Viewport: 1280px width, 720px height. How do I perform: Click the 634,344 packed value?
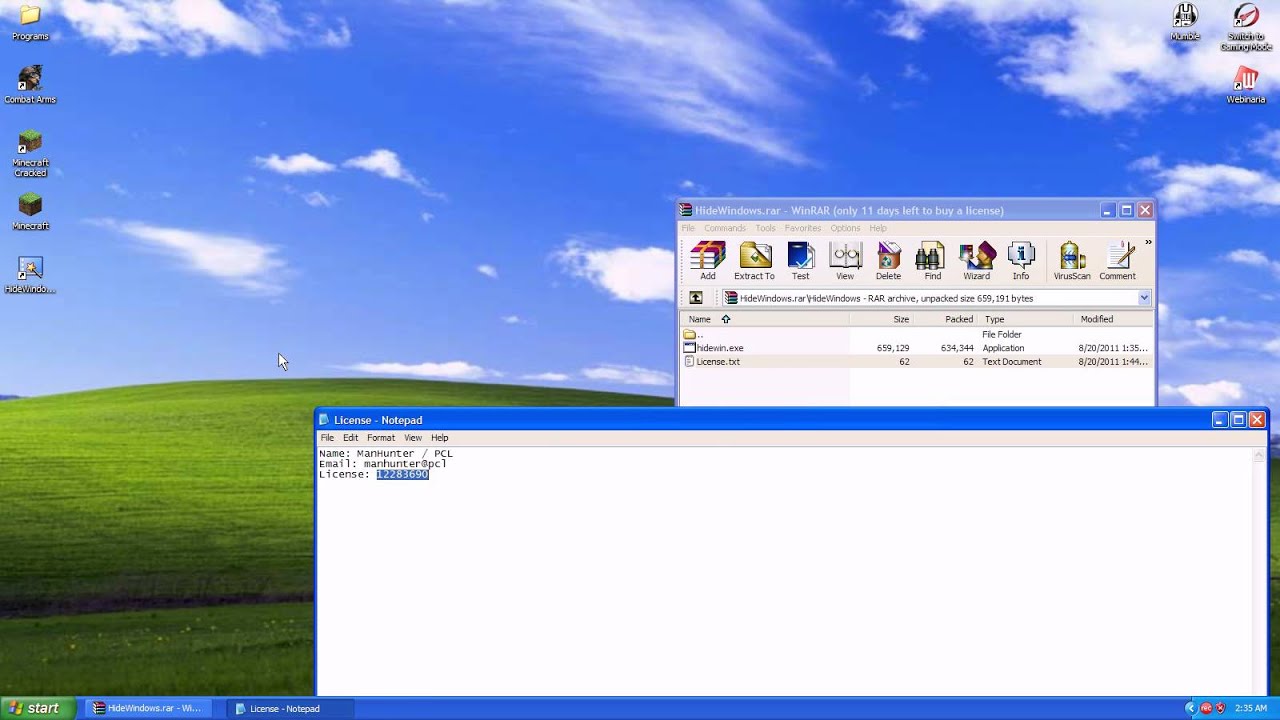pos(957,348)
